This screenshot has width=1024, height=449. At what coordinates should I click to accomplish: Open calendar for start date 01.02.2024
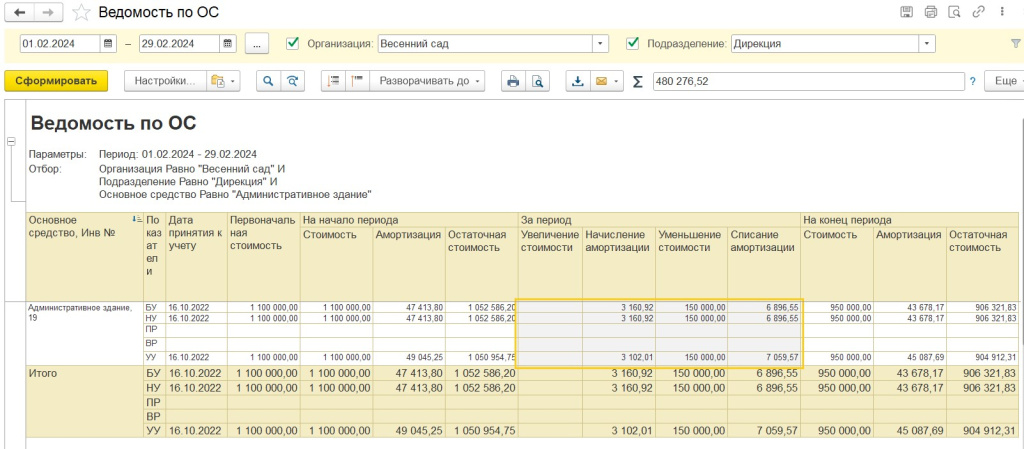(109, 44)
